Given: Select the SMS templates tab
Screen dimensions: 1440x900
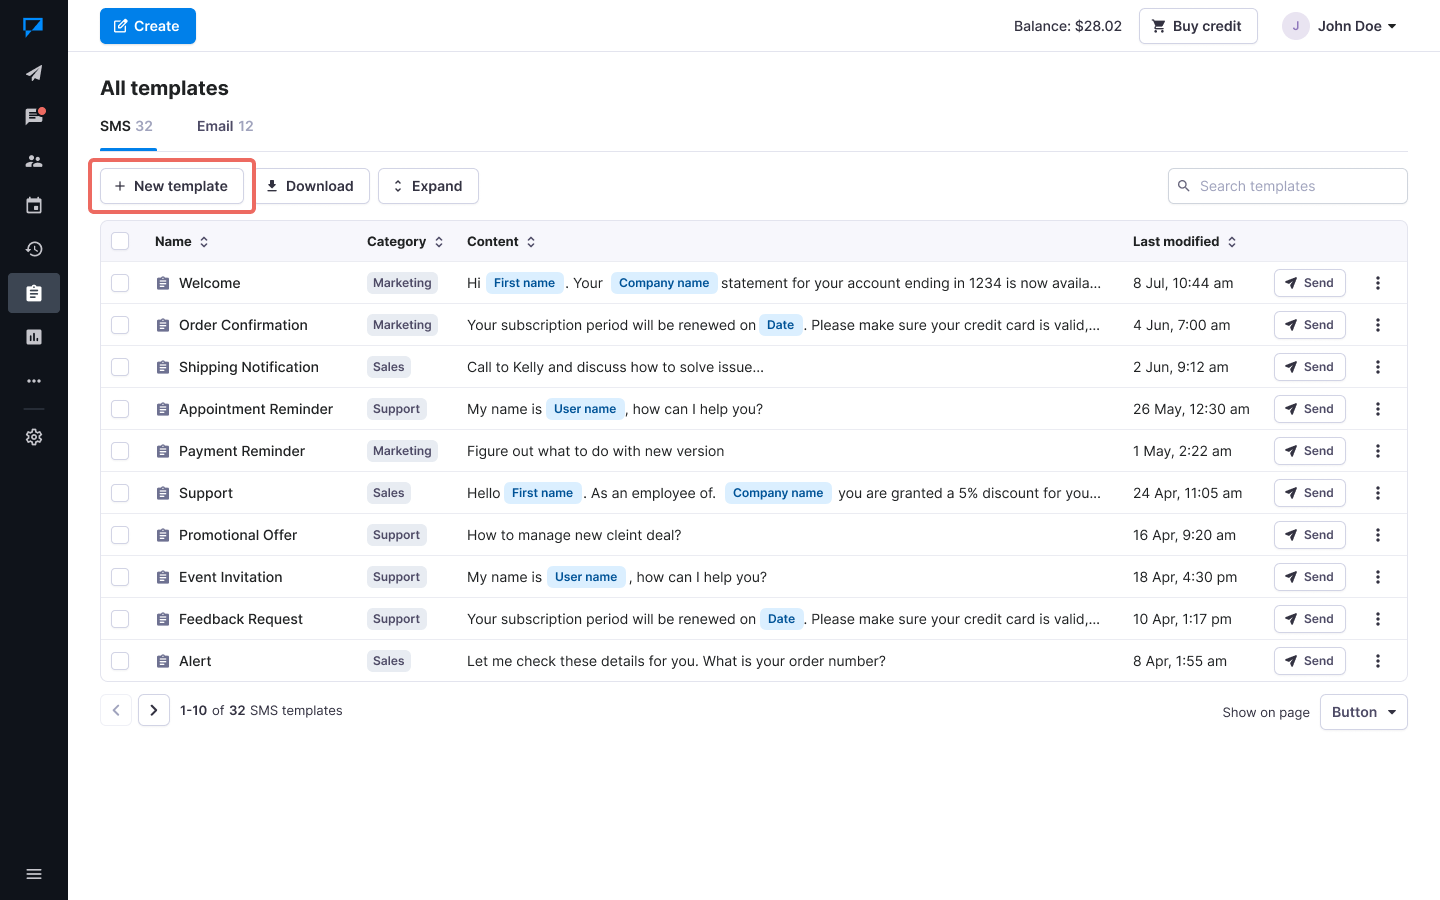Looking at the screenshot, I should (126, 126).
